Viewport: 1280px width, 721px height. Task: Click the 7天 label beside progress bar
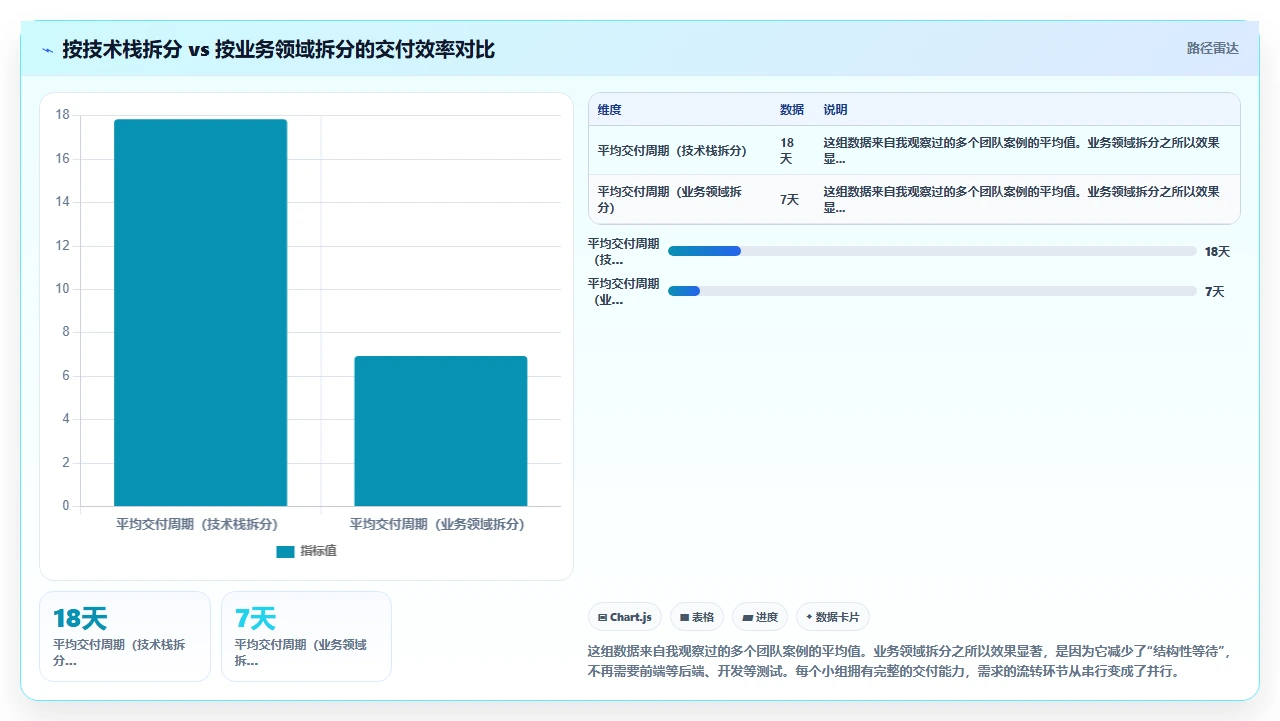click(1214, 292)
